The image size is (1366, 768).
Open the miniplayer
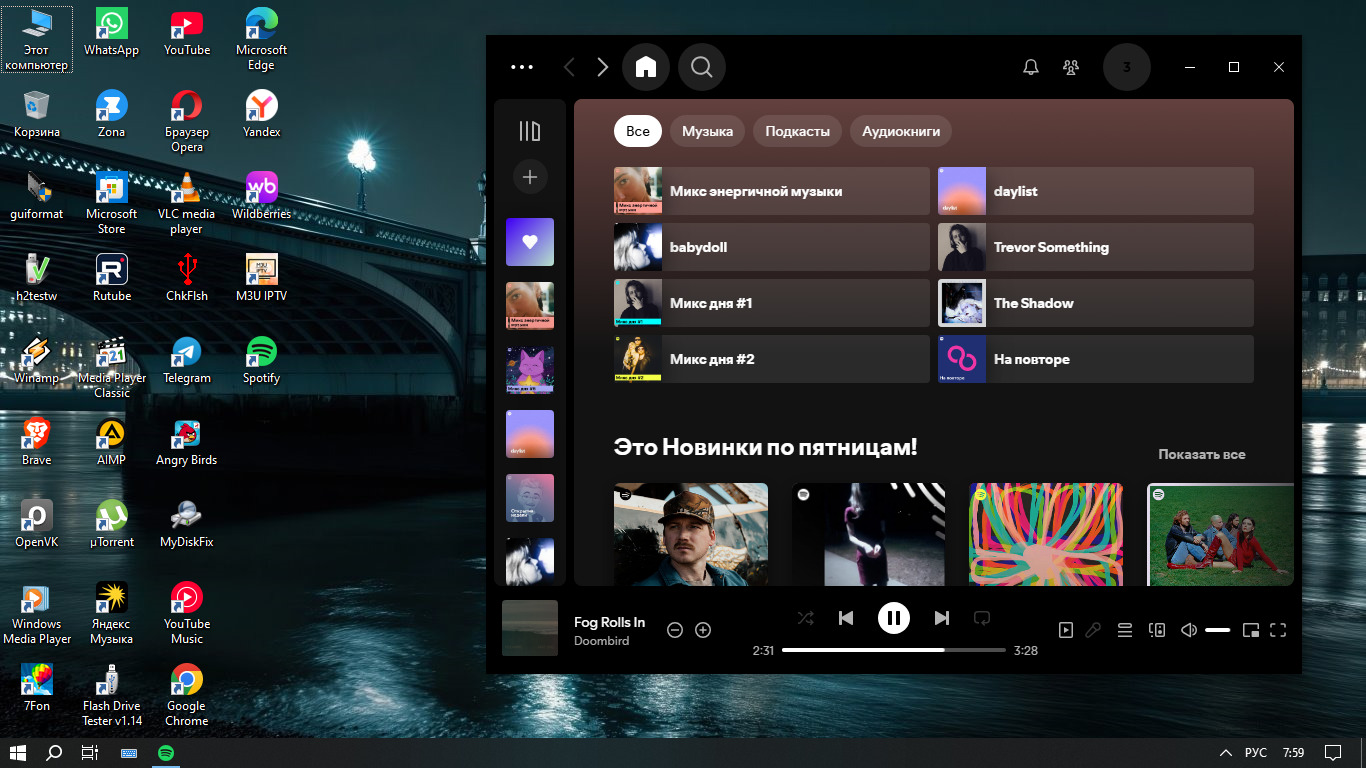coord(1250,630)
